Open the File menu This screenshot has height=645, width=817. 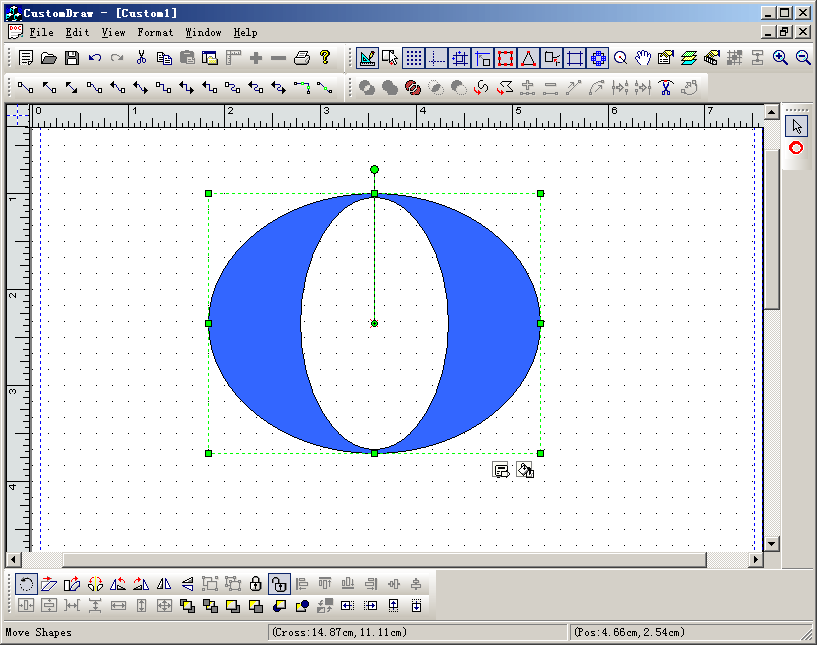click(x=41, y=32)
